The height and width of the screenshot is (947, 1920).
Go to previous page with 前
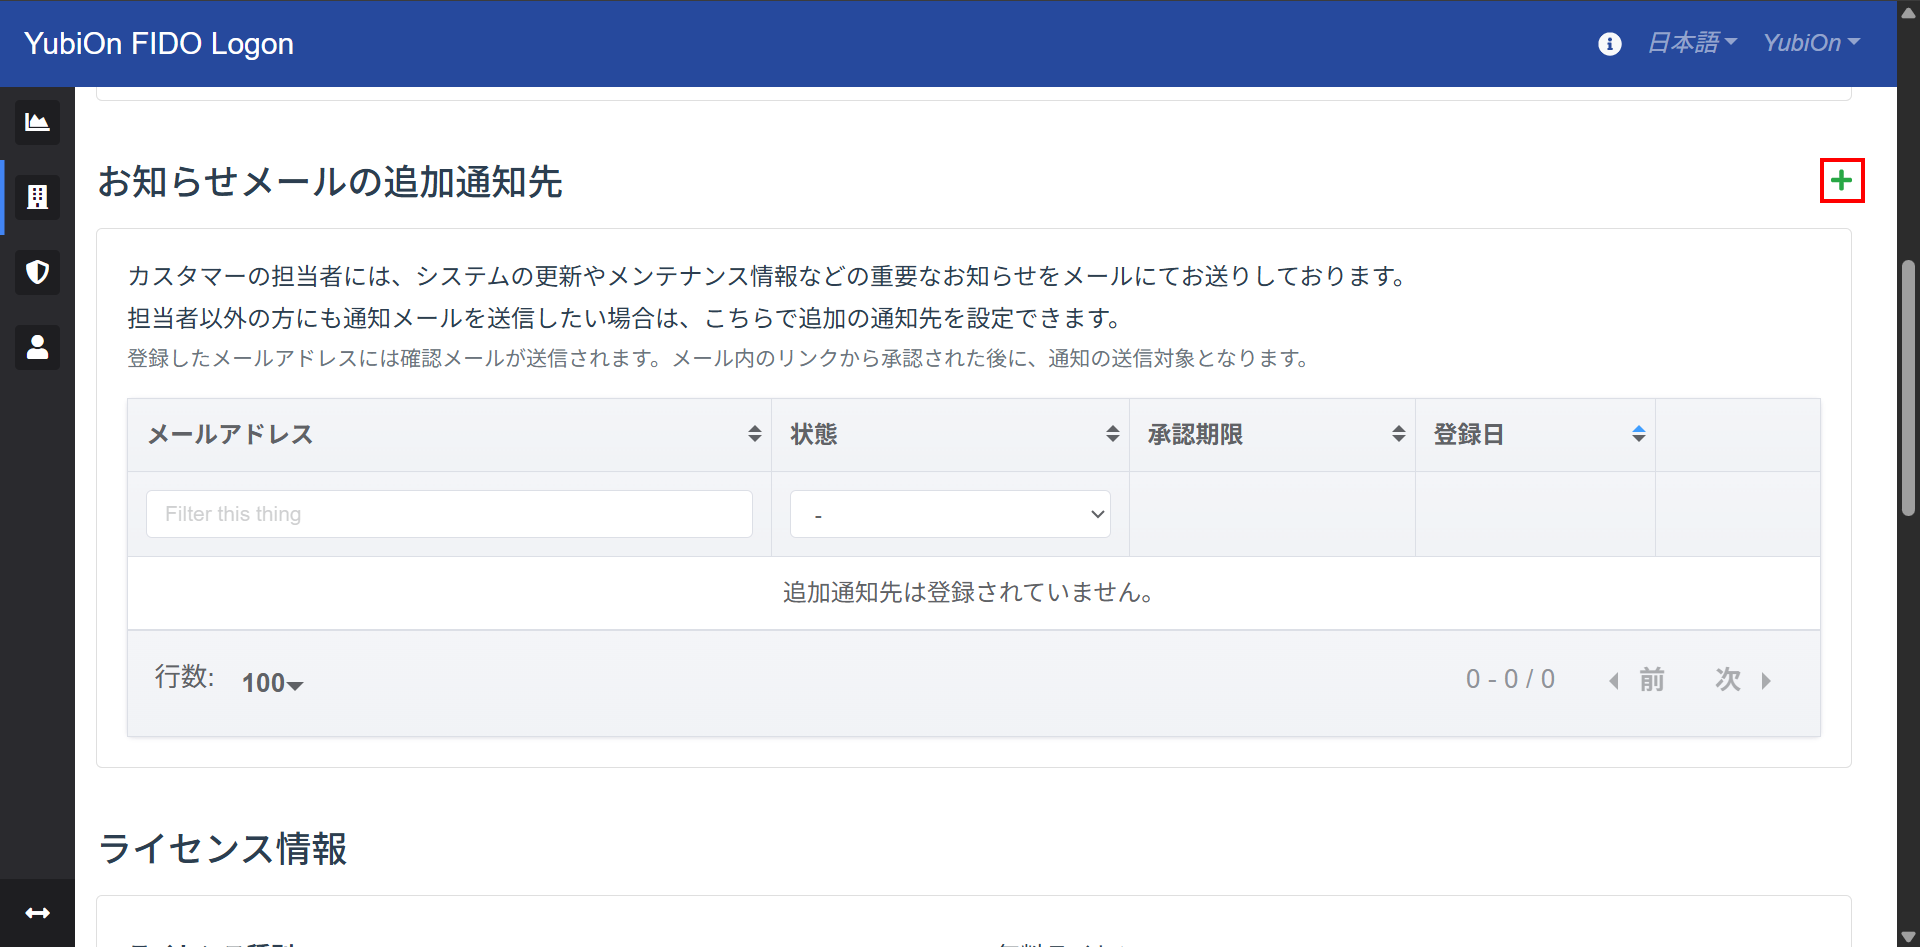1637,680
